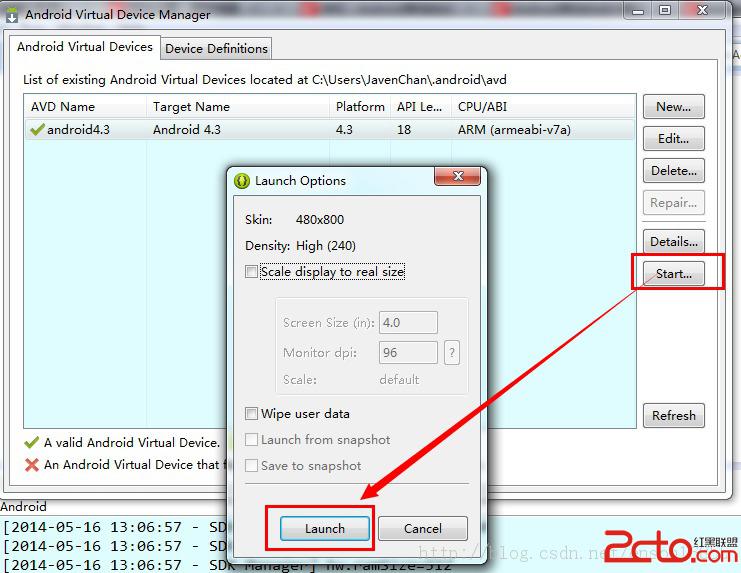Enable Scale display to real size

251,272
